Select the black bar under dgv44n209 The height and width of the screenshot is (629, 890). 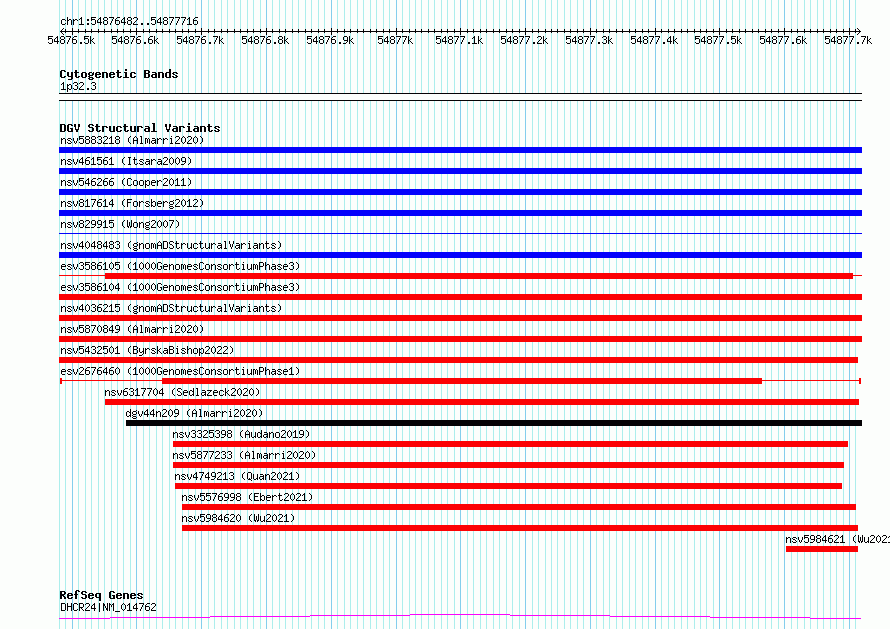pyautogui.click(x=494, y=423)
